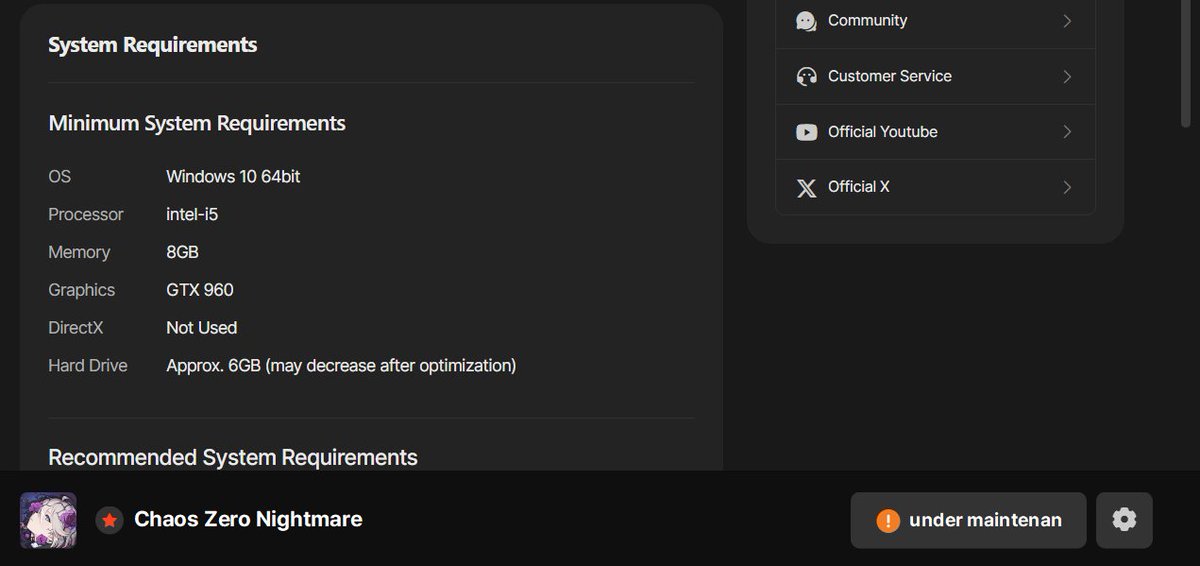1200x566 pixels.
Task: Click the OS label
Action: (x=60, y=177)
